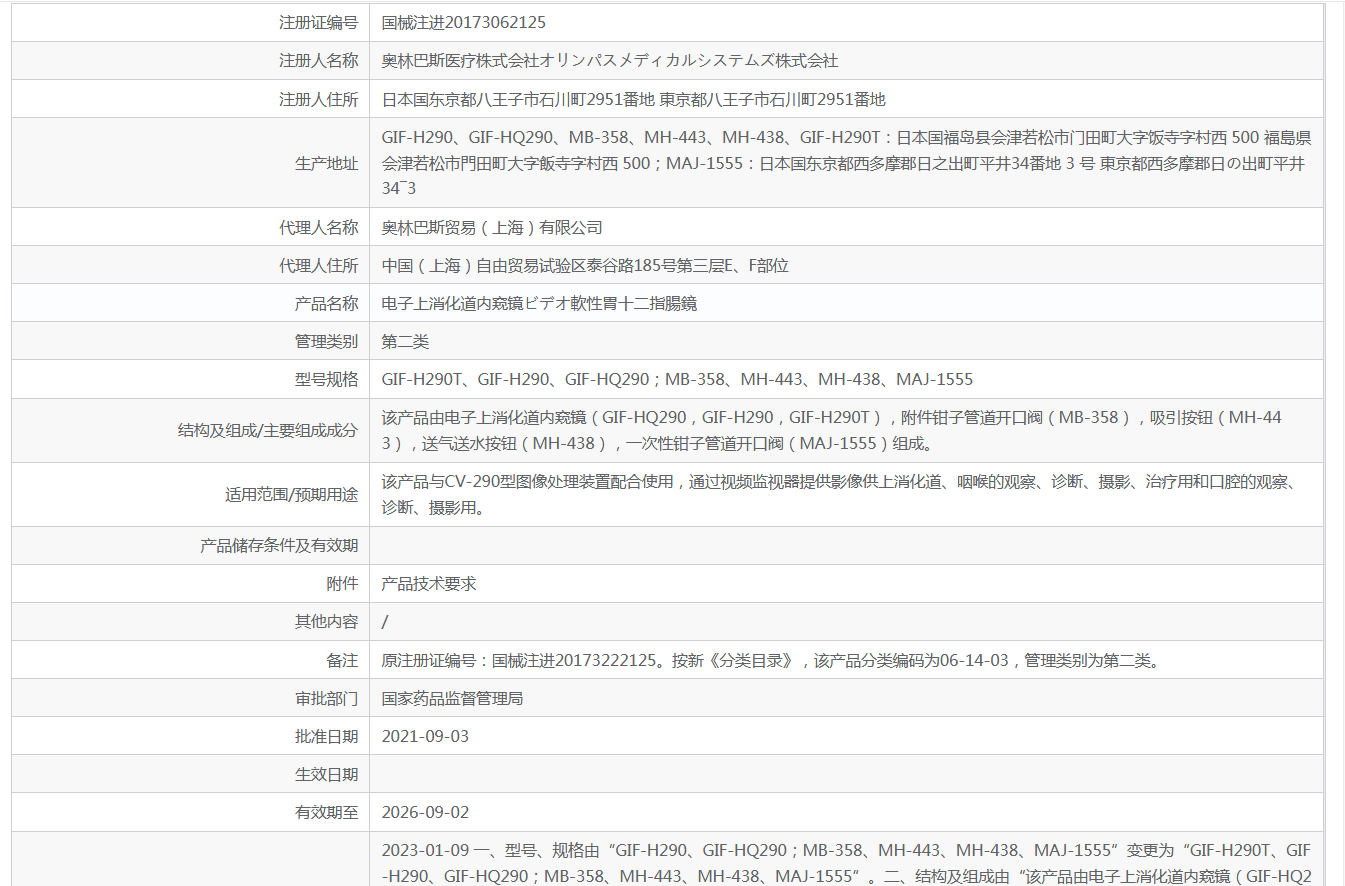Click the label "产品储存条件及有效期"

point(279,545)
